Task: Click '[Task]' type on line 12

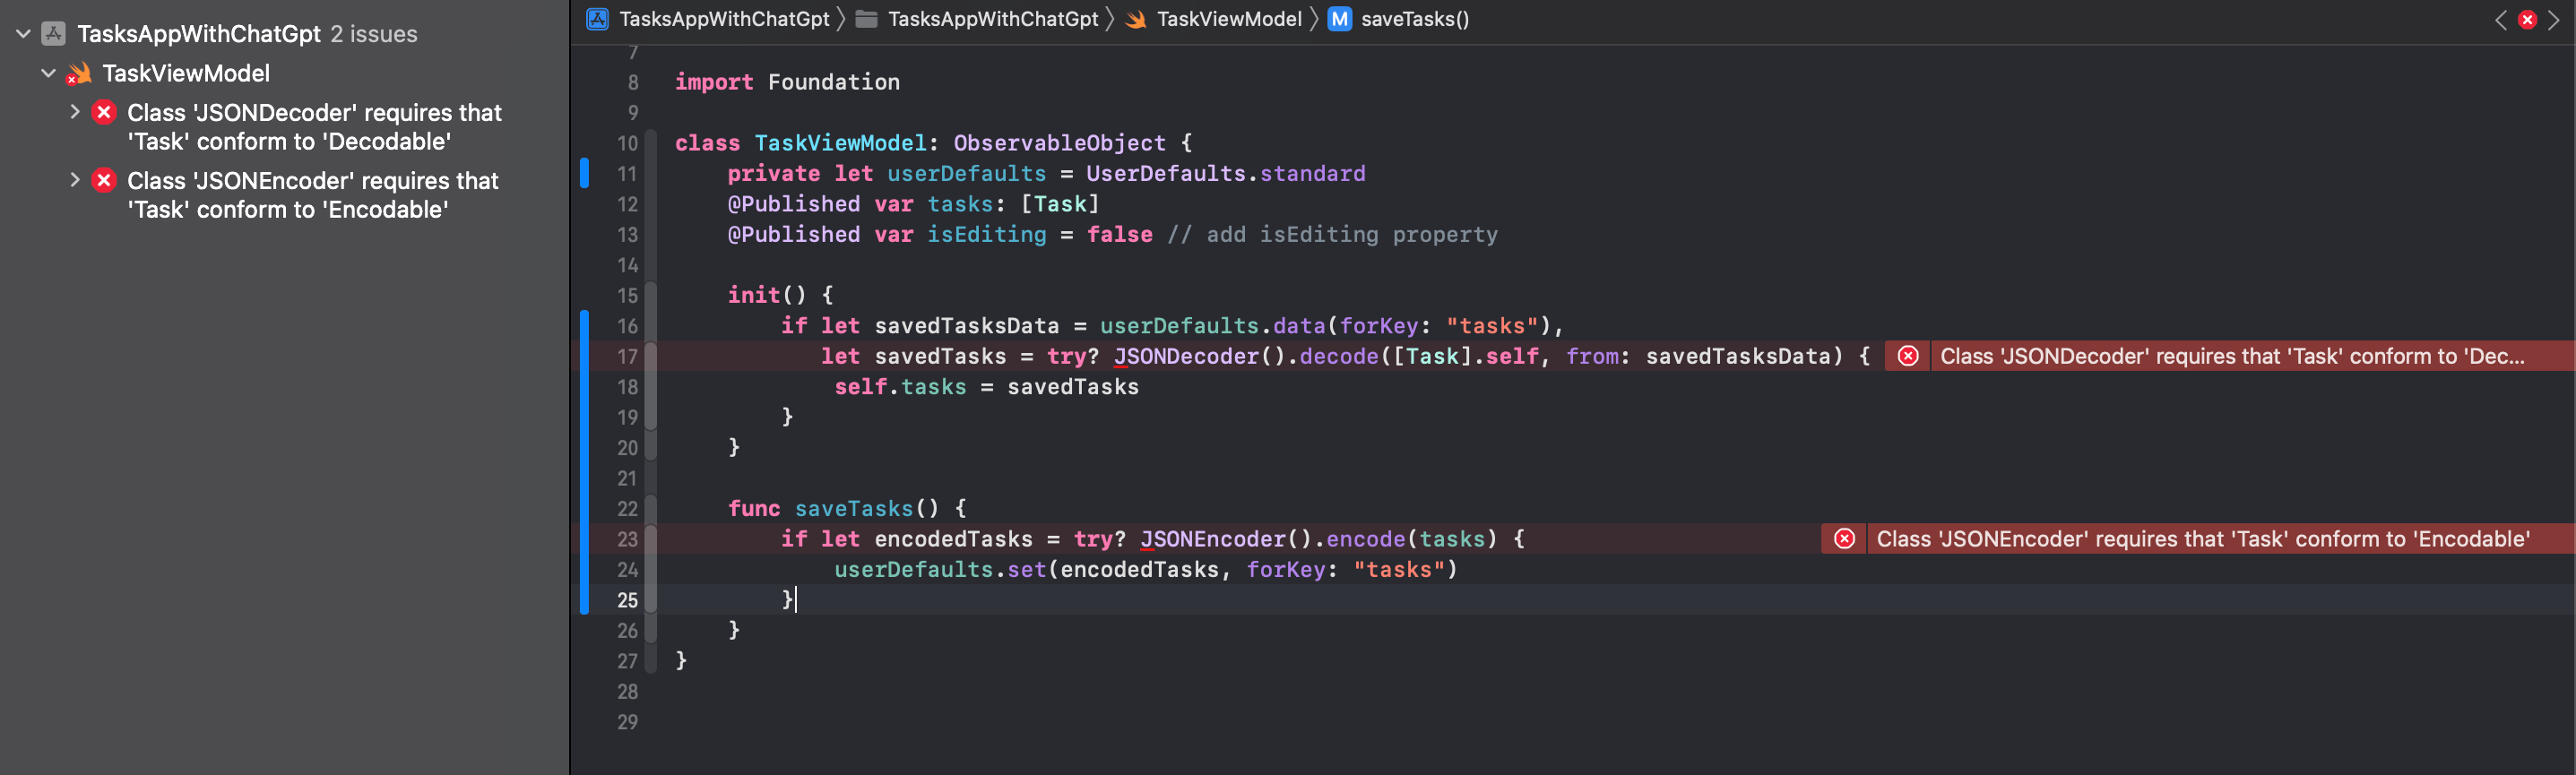Action: pos(1060,204)
